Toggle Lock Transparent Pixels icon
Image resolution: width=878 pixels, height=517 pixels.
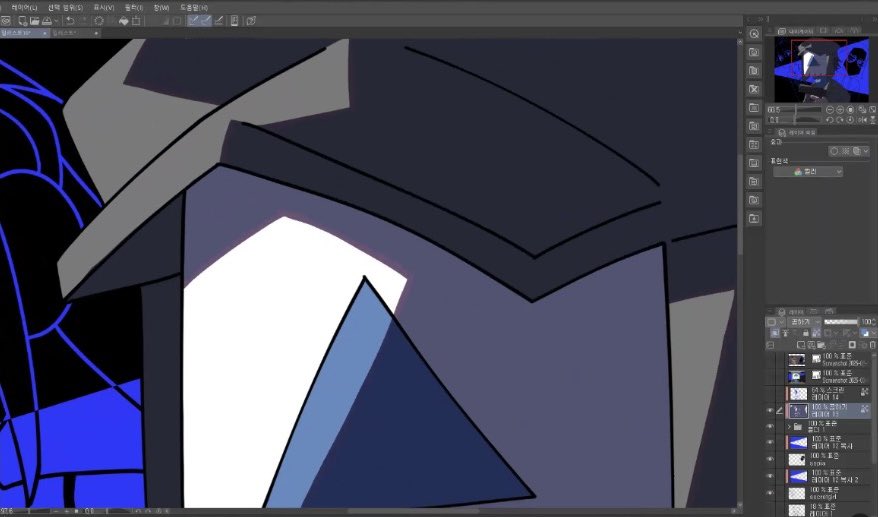(816, 333)
